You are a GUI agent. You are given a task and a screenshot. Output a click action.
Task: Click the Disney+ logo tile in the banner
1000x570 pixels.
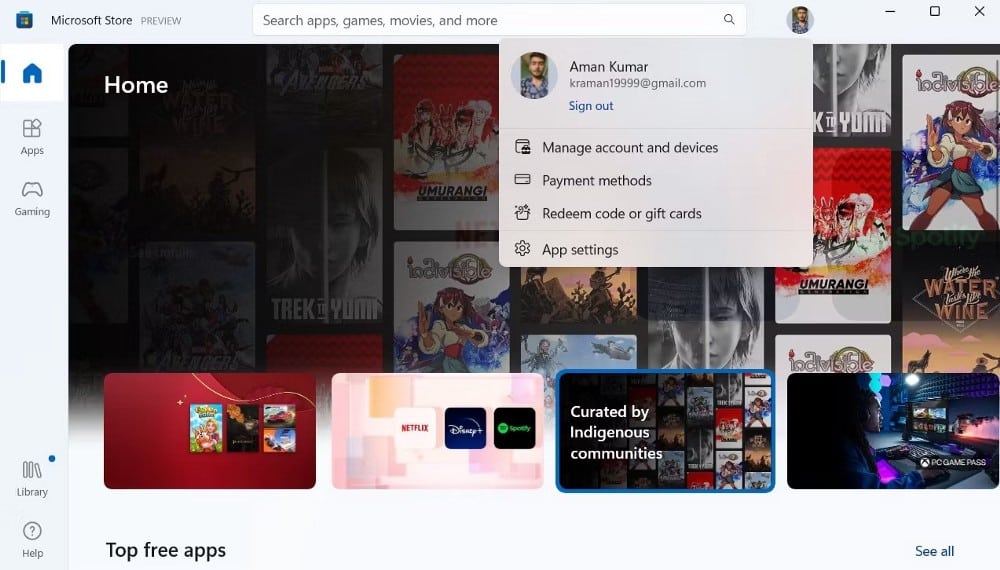465,428
